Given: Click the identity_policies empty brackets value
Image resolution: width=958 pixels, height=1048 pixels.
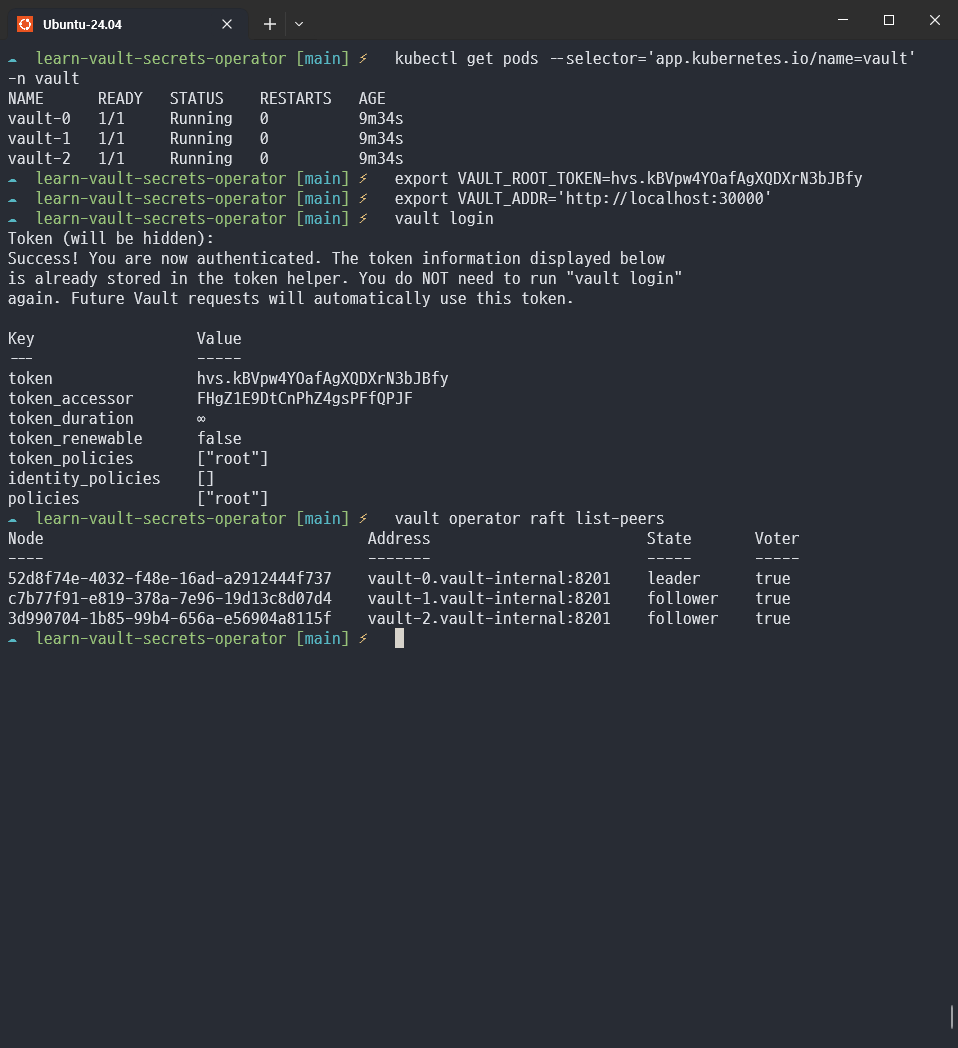Looking at the screenshot, I should tap(205, 479).
